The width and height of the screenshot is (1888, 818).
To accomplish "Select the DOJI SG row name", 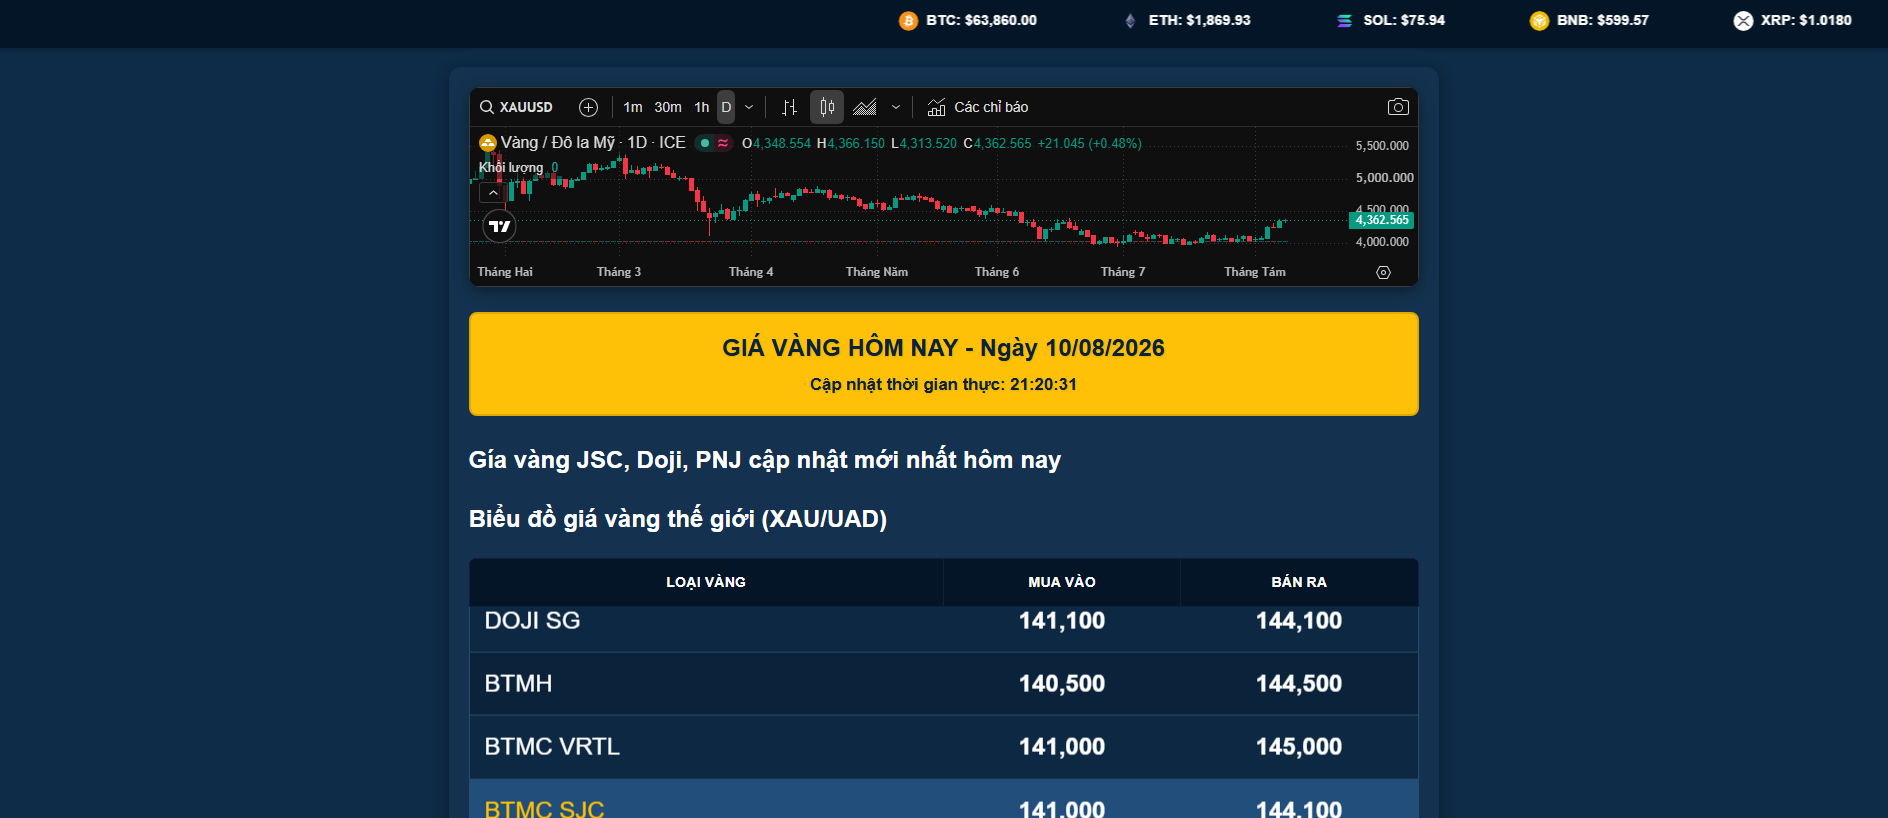I will [532, 621].
